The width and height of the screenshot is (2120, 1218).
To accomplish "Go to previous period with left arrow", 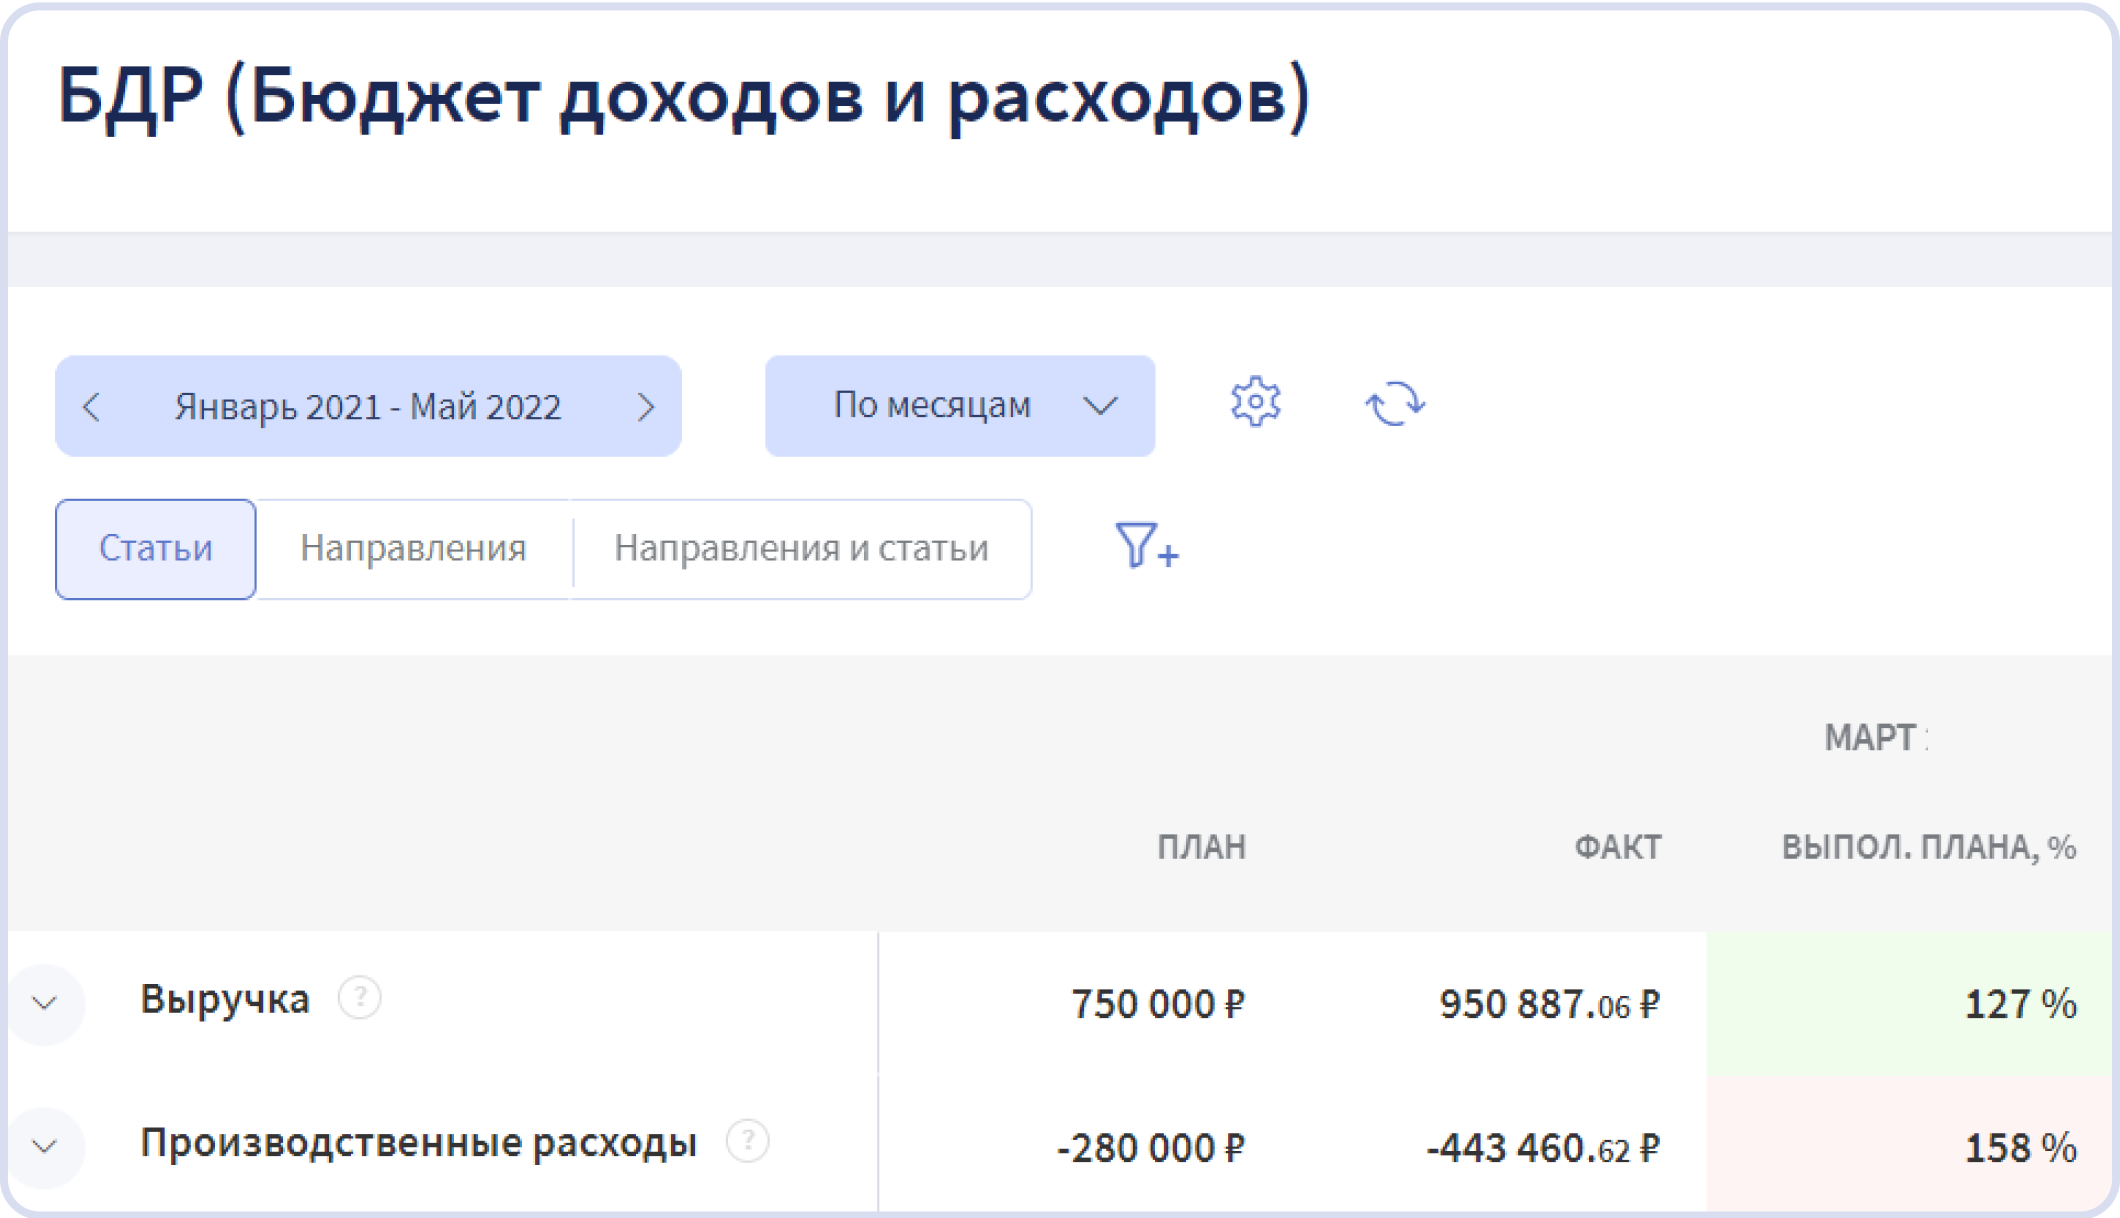I will pyautogui.click(x=92, y=407).
